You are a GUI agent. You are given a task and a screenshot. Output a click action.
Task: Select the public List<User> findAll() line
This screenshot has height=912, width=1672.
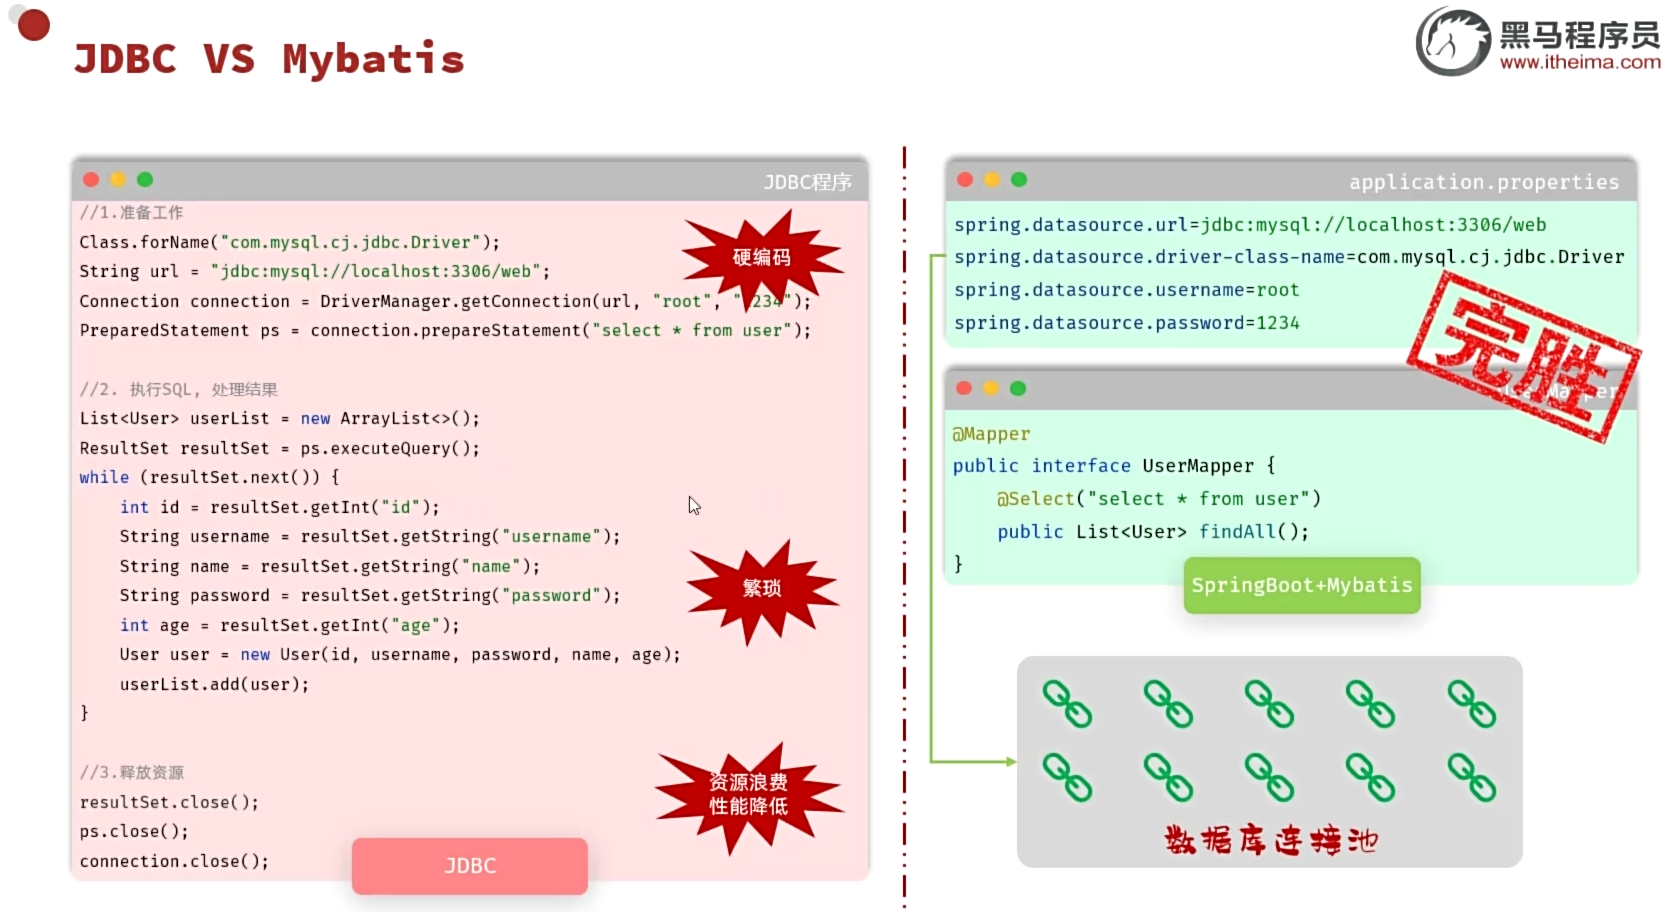click(1153, 532)
